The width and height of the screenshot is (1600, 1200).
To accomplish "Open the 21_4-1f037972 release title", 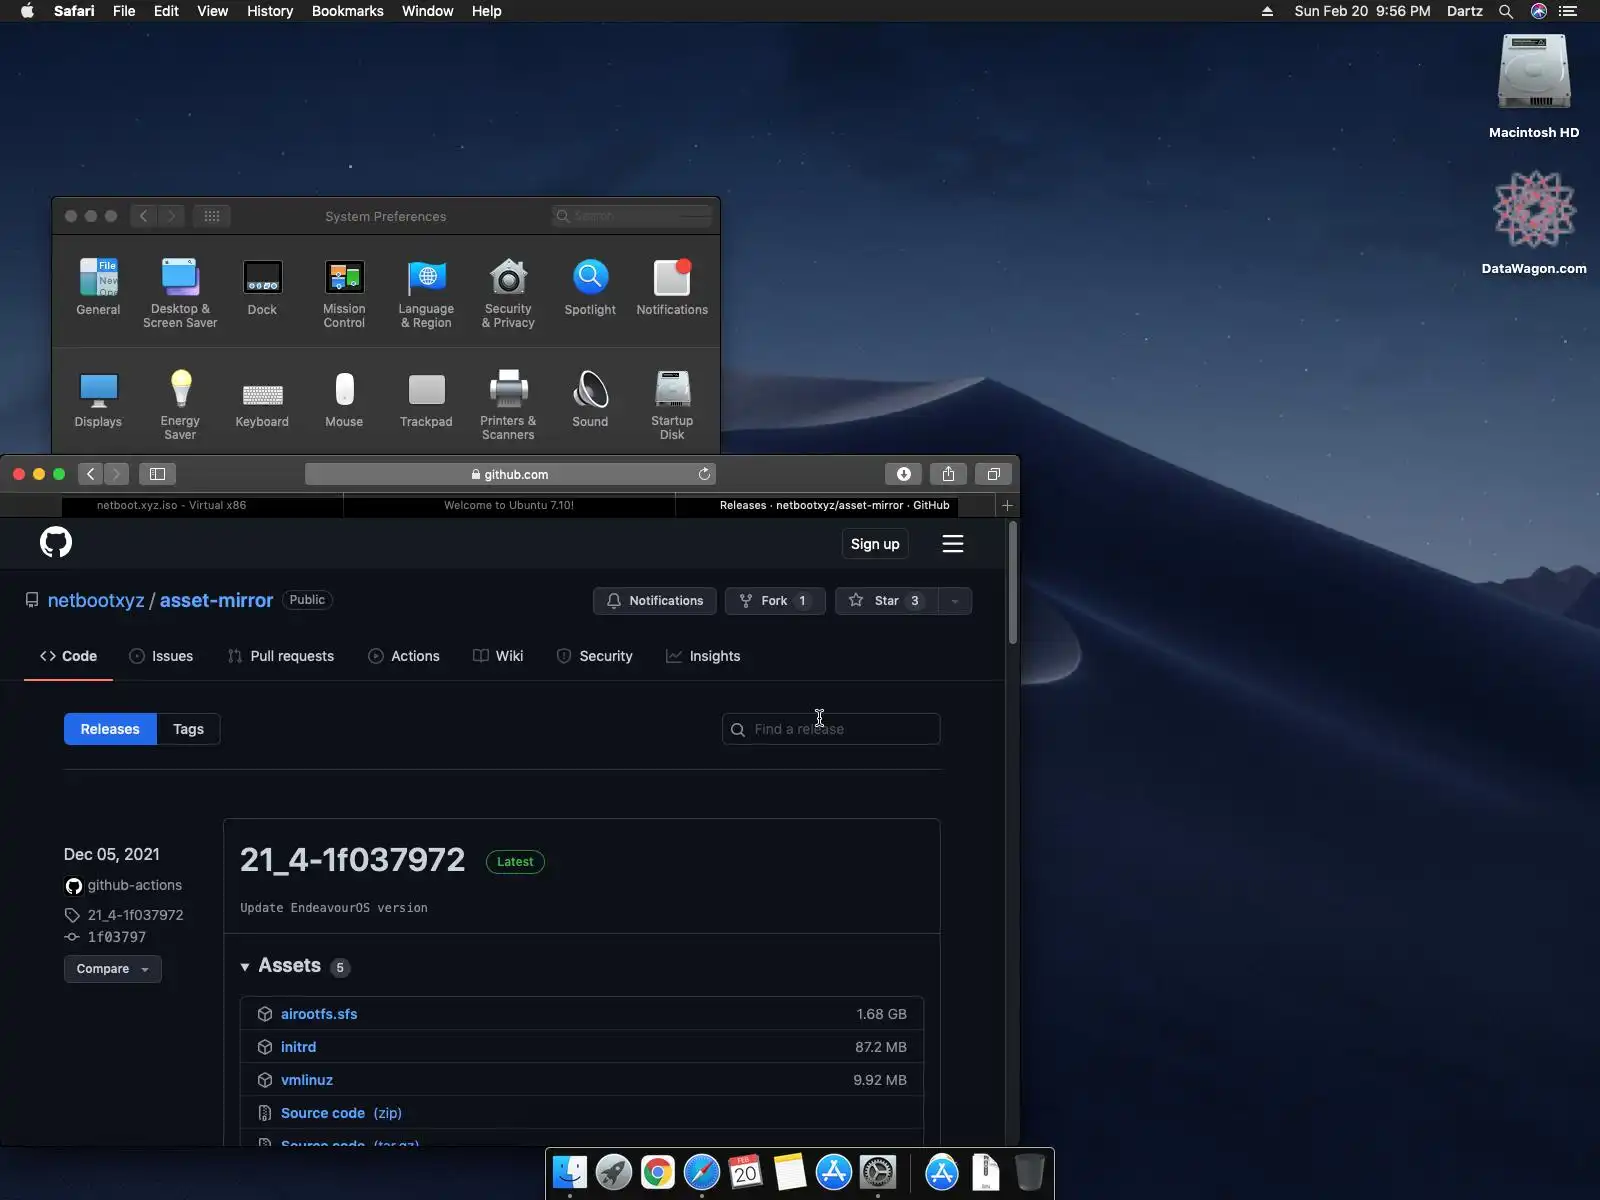I will 352,860.
